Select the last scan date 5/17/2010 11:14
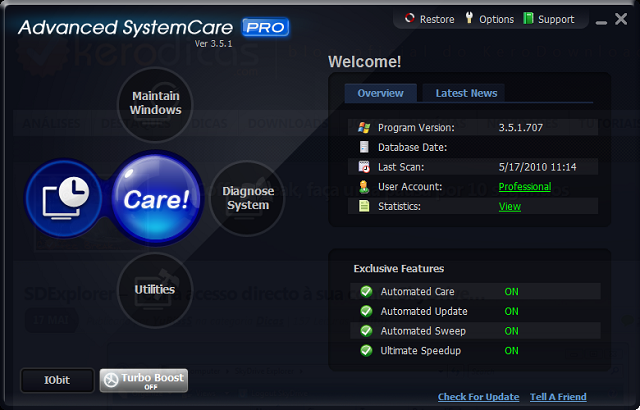 pyautogui.click(x=537, y=167)
